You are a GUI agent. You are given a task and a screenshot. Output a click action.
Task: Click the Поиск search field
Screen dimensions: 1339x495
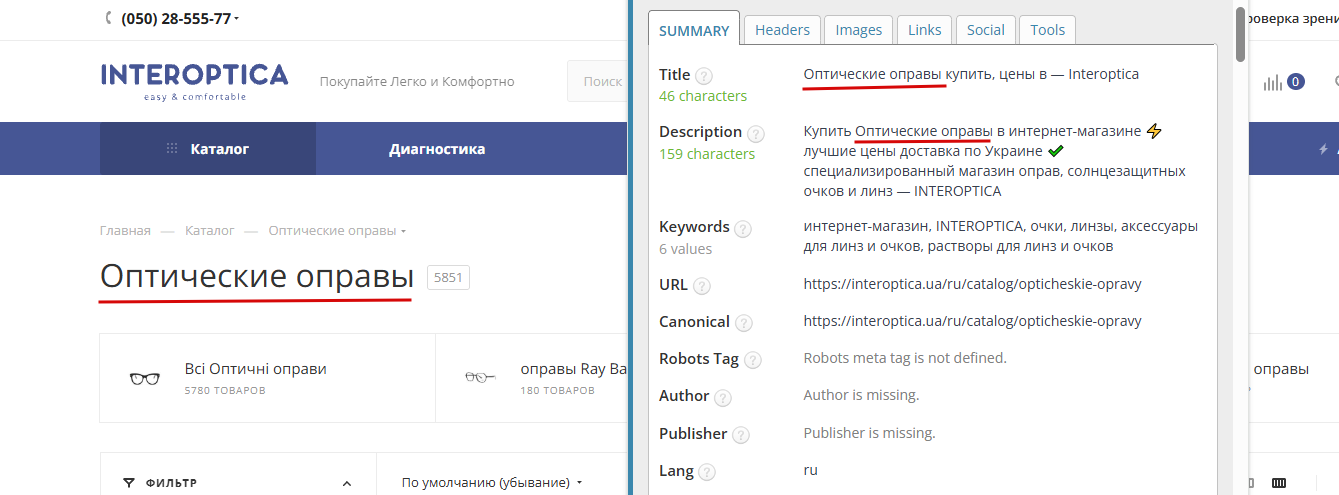598,81
